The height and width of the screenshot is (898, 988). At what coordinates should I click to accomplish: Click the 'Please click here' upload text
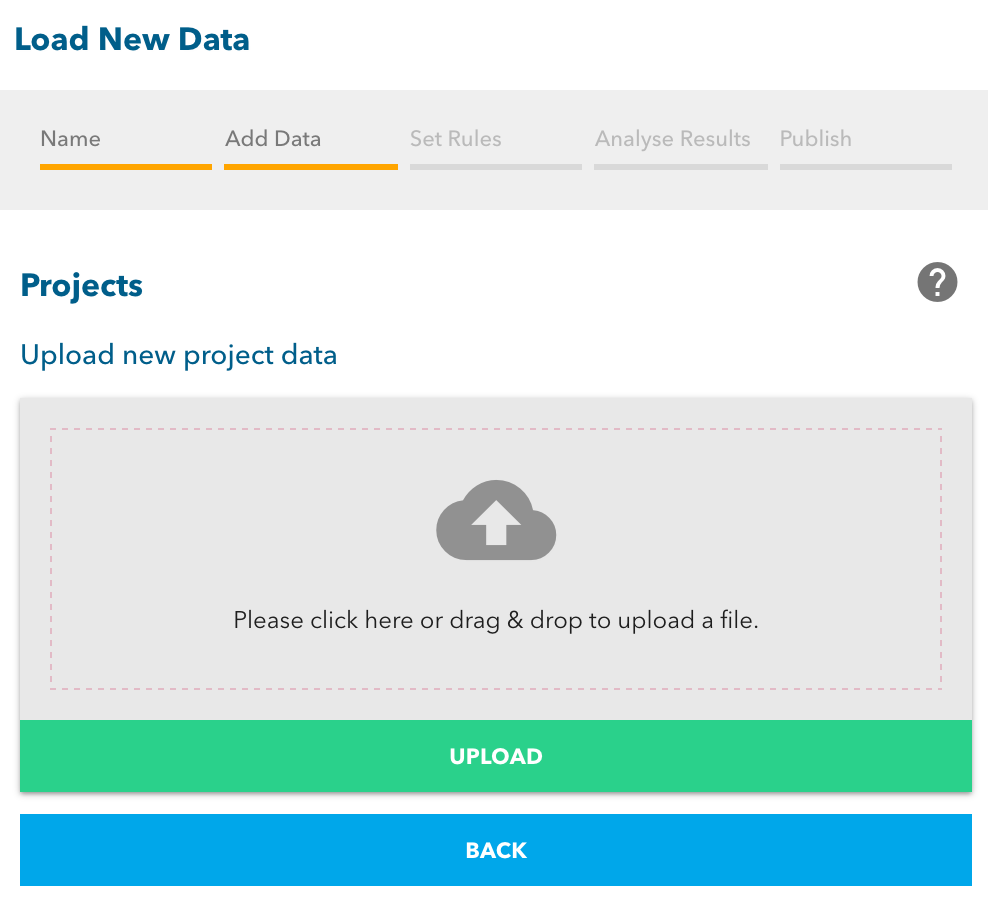point(496,620)
